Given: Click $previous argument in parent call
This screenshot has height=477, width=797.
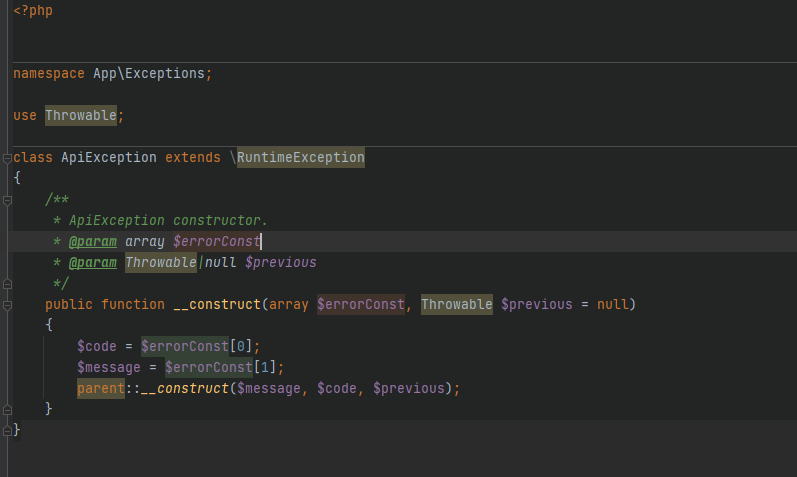Looking at the screenshot, I should [409, 389].
